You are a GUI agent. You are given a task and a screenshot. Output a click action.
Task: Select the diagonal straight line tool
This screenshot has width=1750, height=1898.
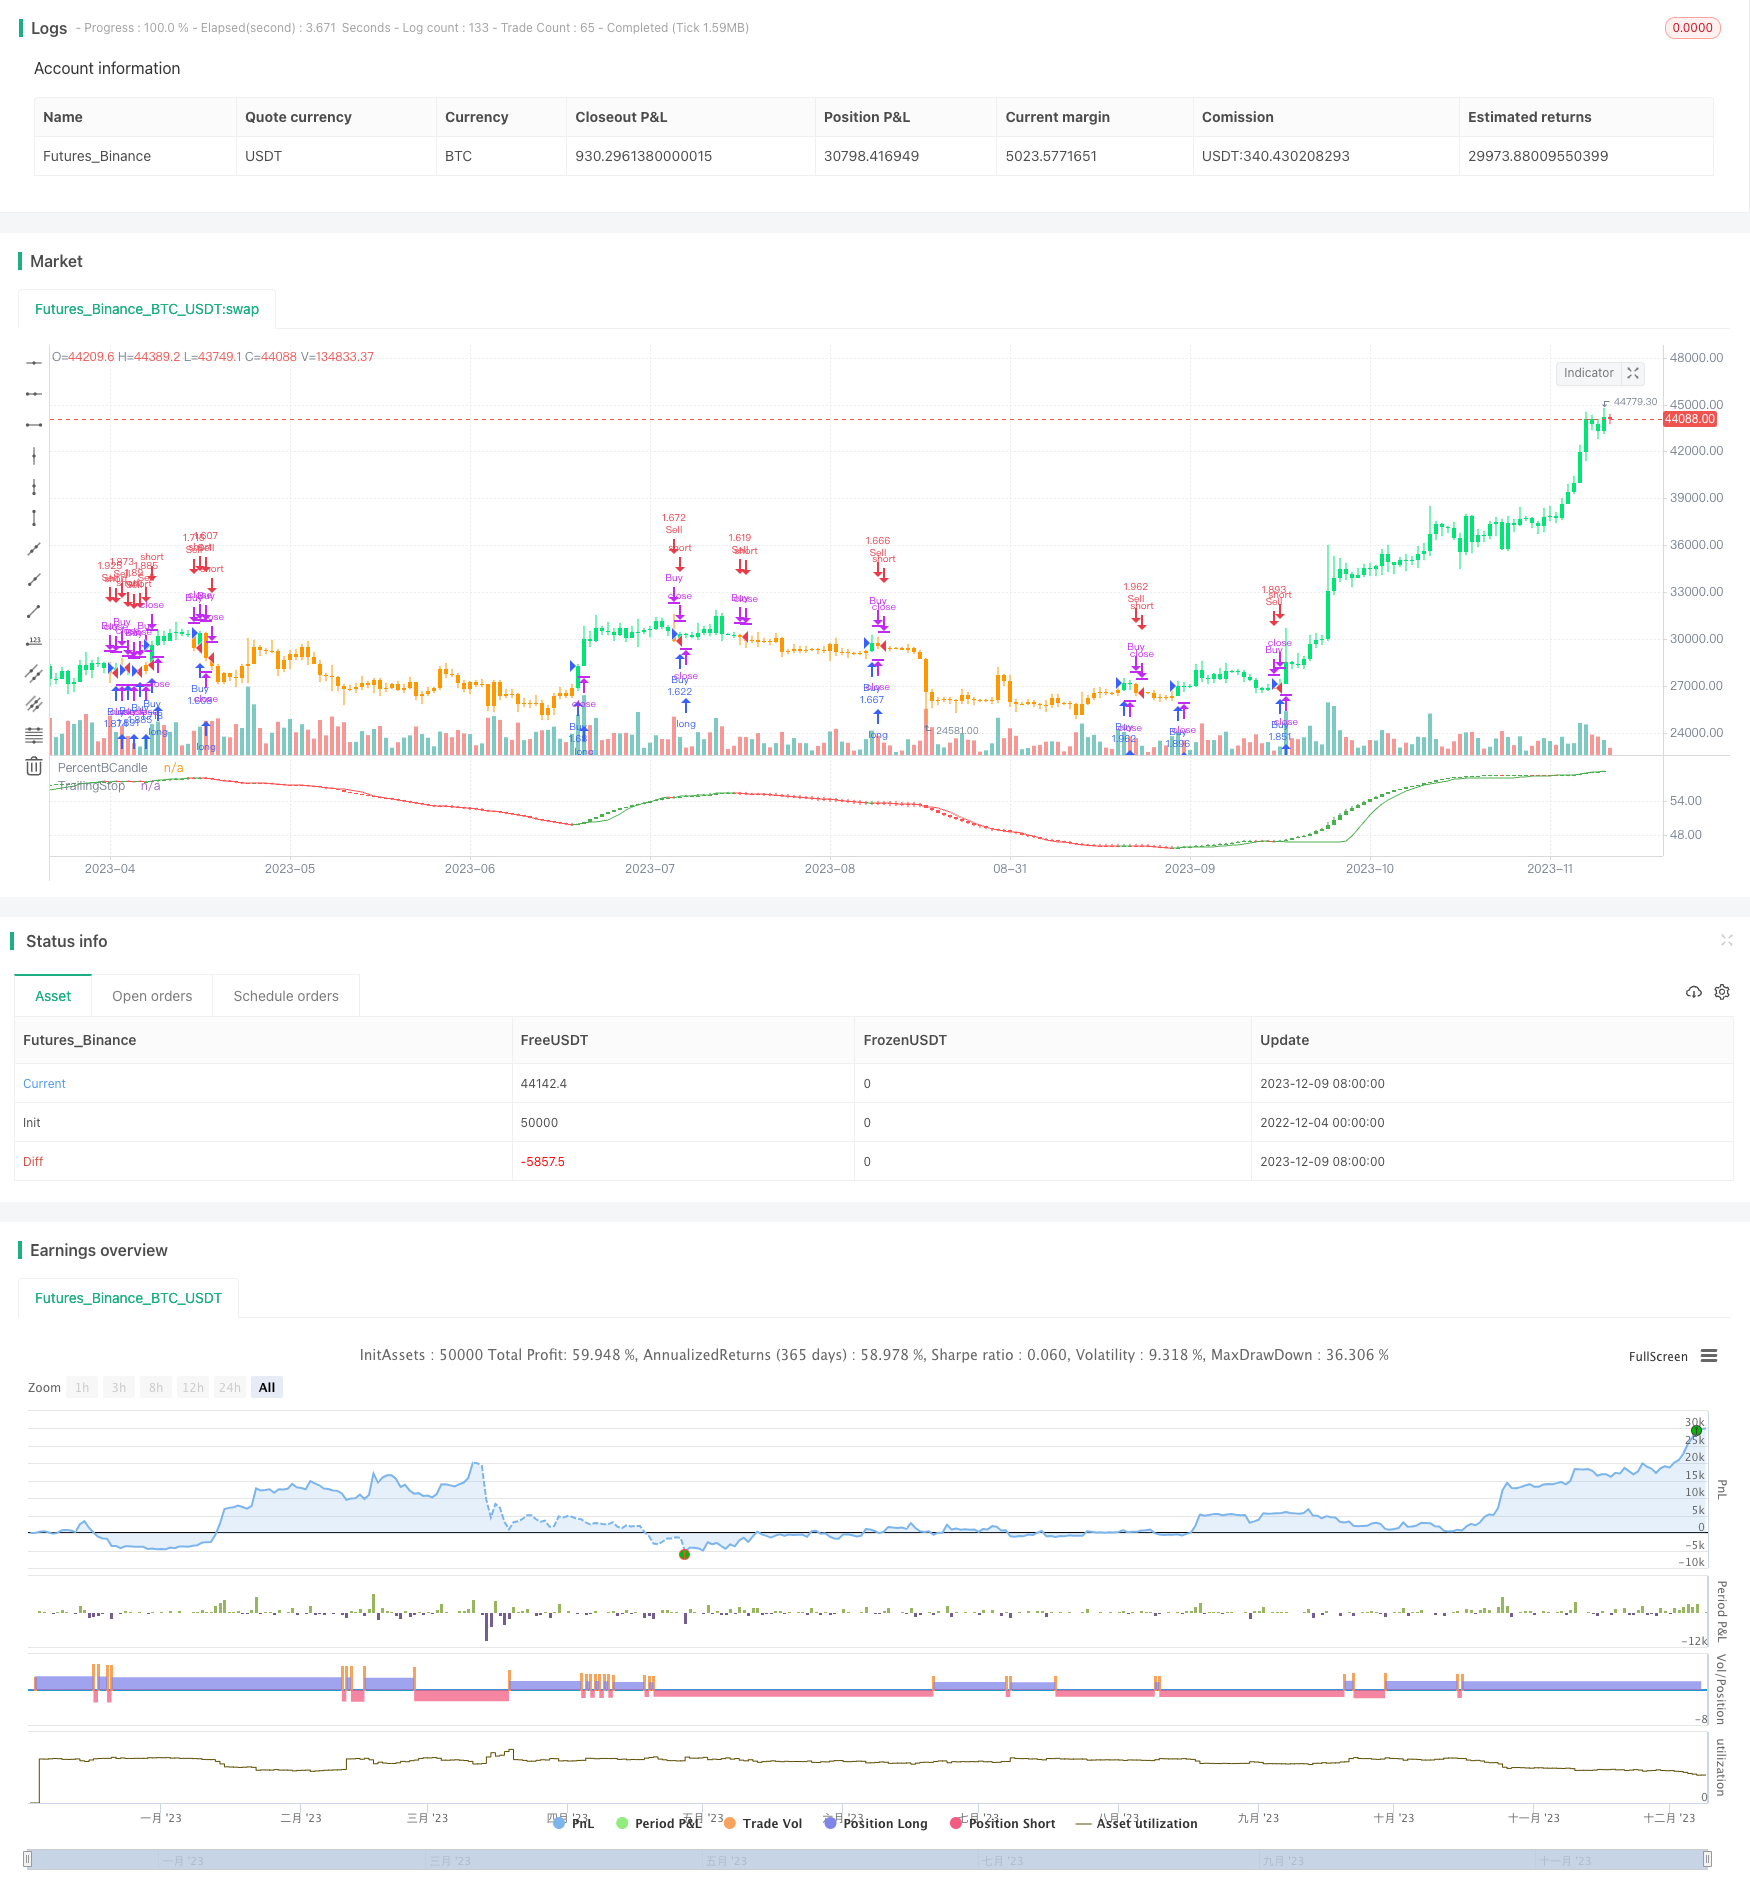pos(34,549)
